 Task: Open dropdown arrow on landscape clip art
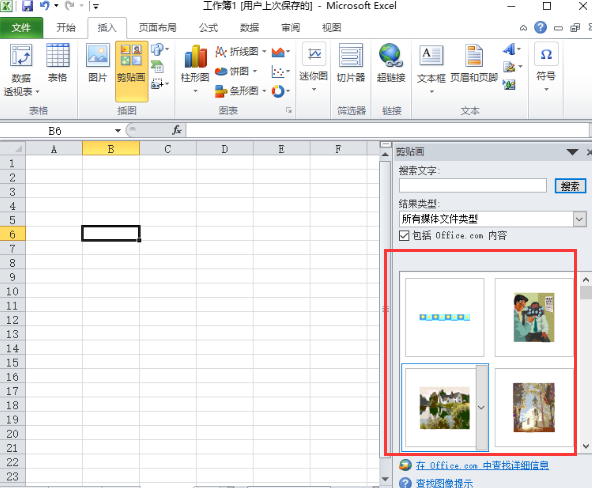pyautogui.click(x=481, y=408)
